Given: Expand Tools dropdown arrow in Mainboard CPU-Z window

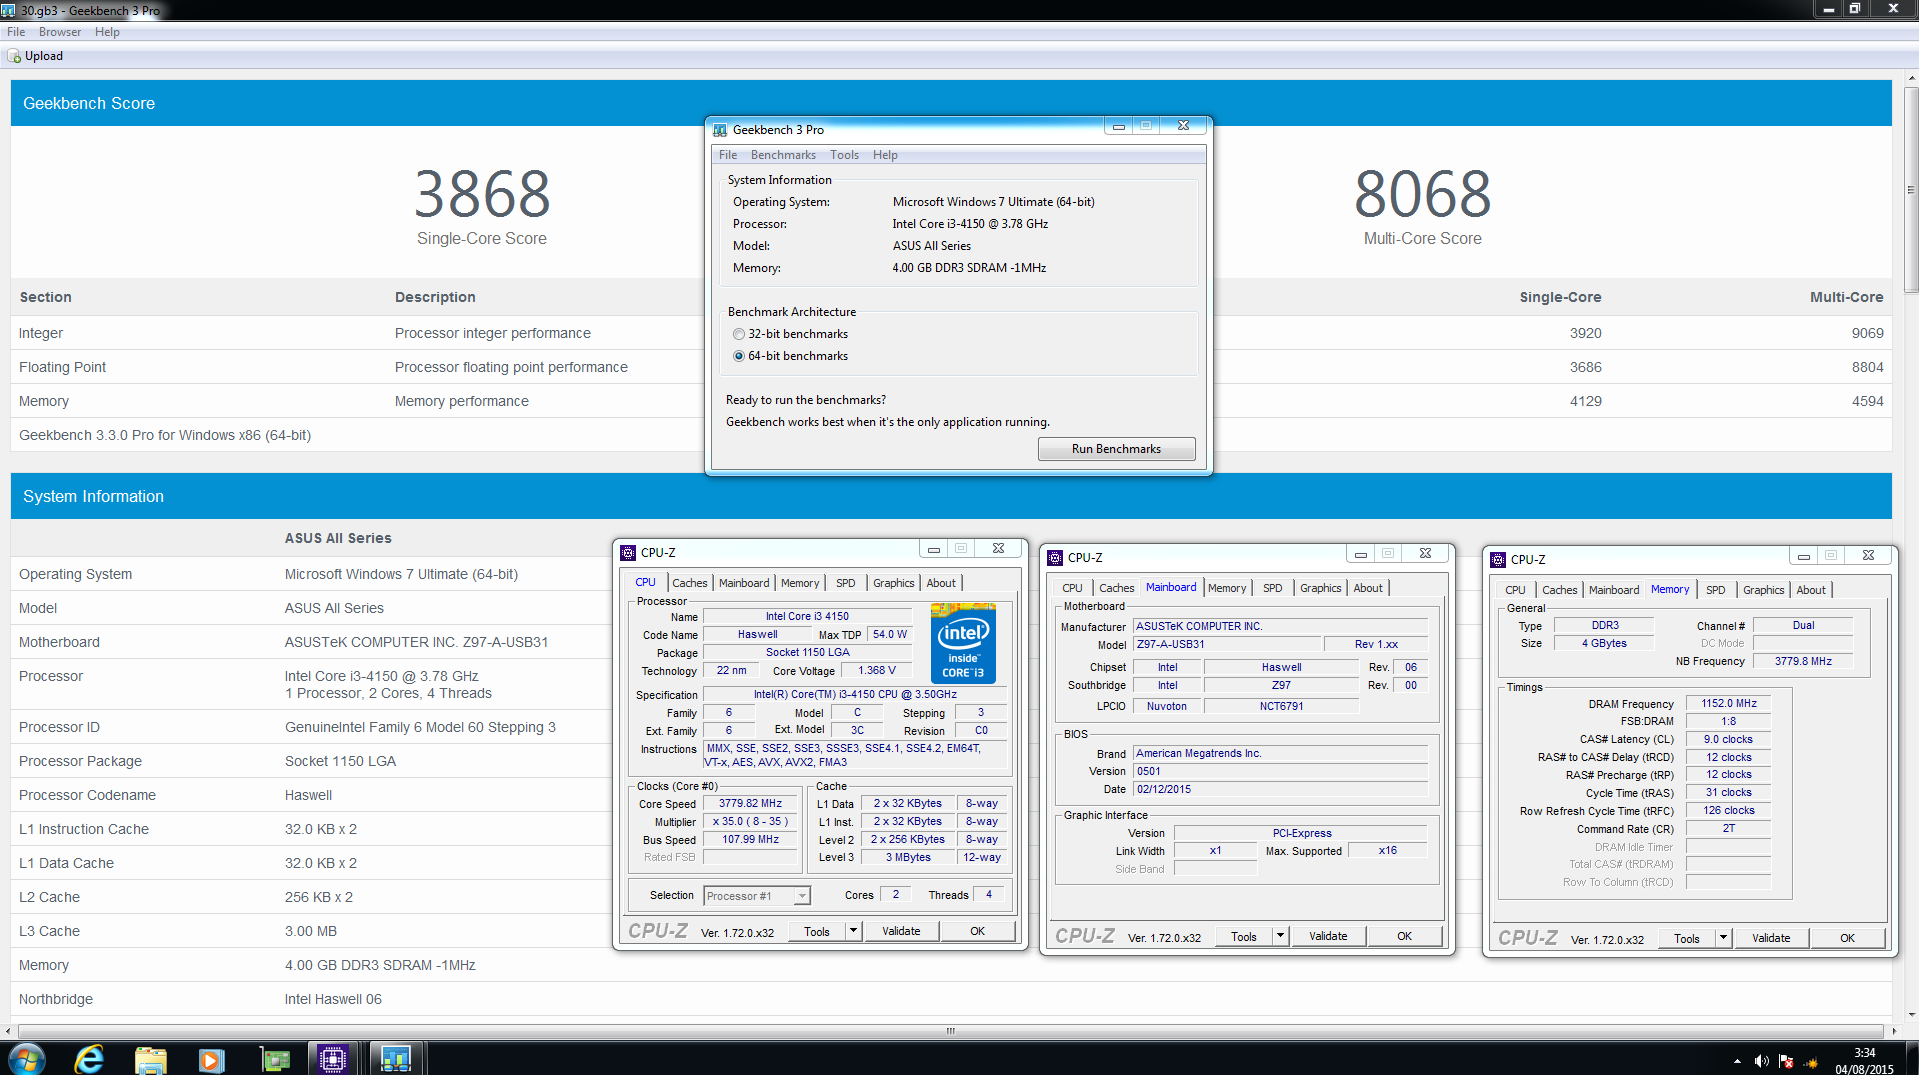Looking at the screenshot, I should click(x=1280, y=936).
